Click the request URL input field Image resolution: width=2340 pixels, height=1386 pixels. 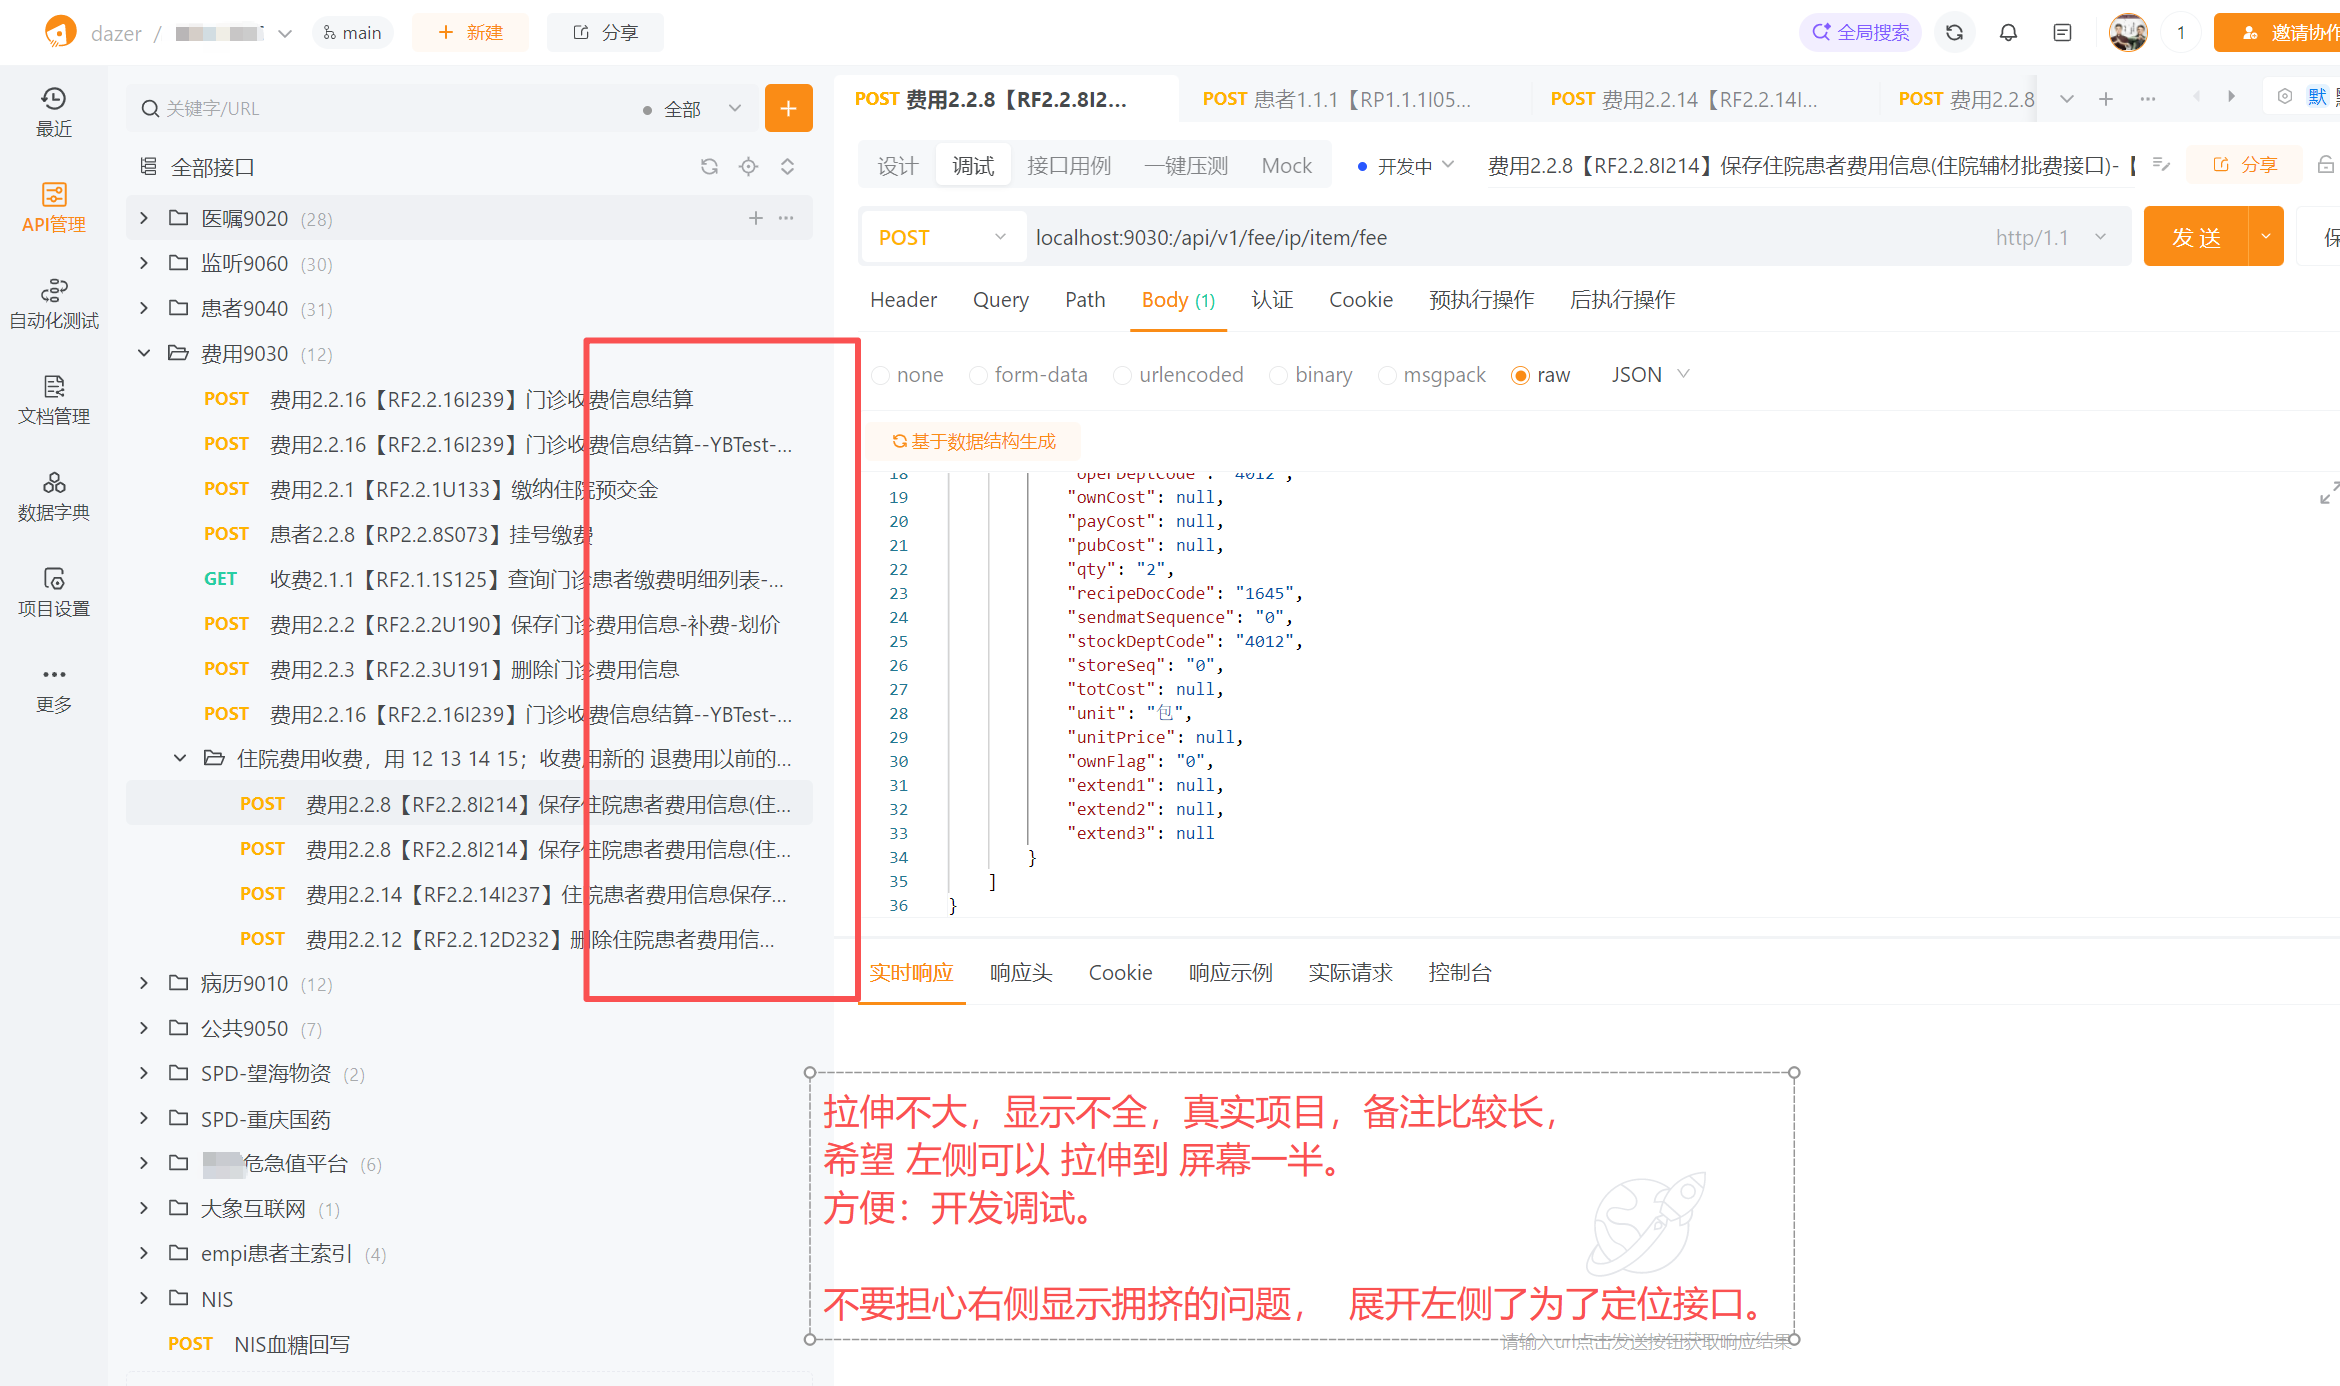coord(1400,237)
